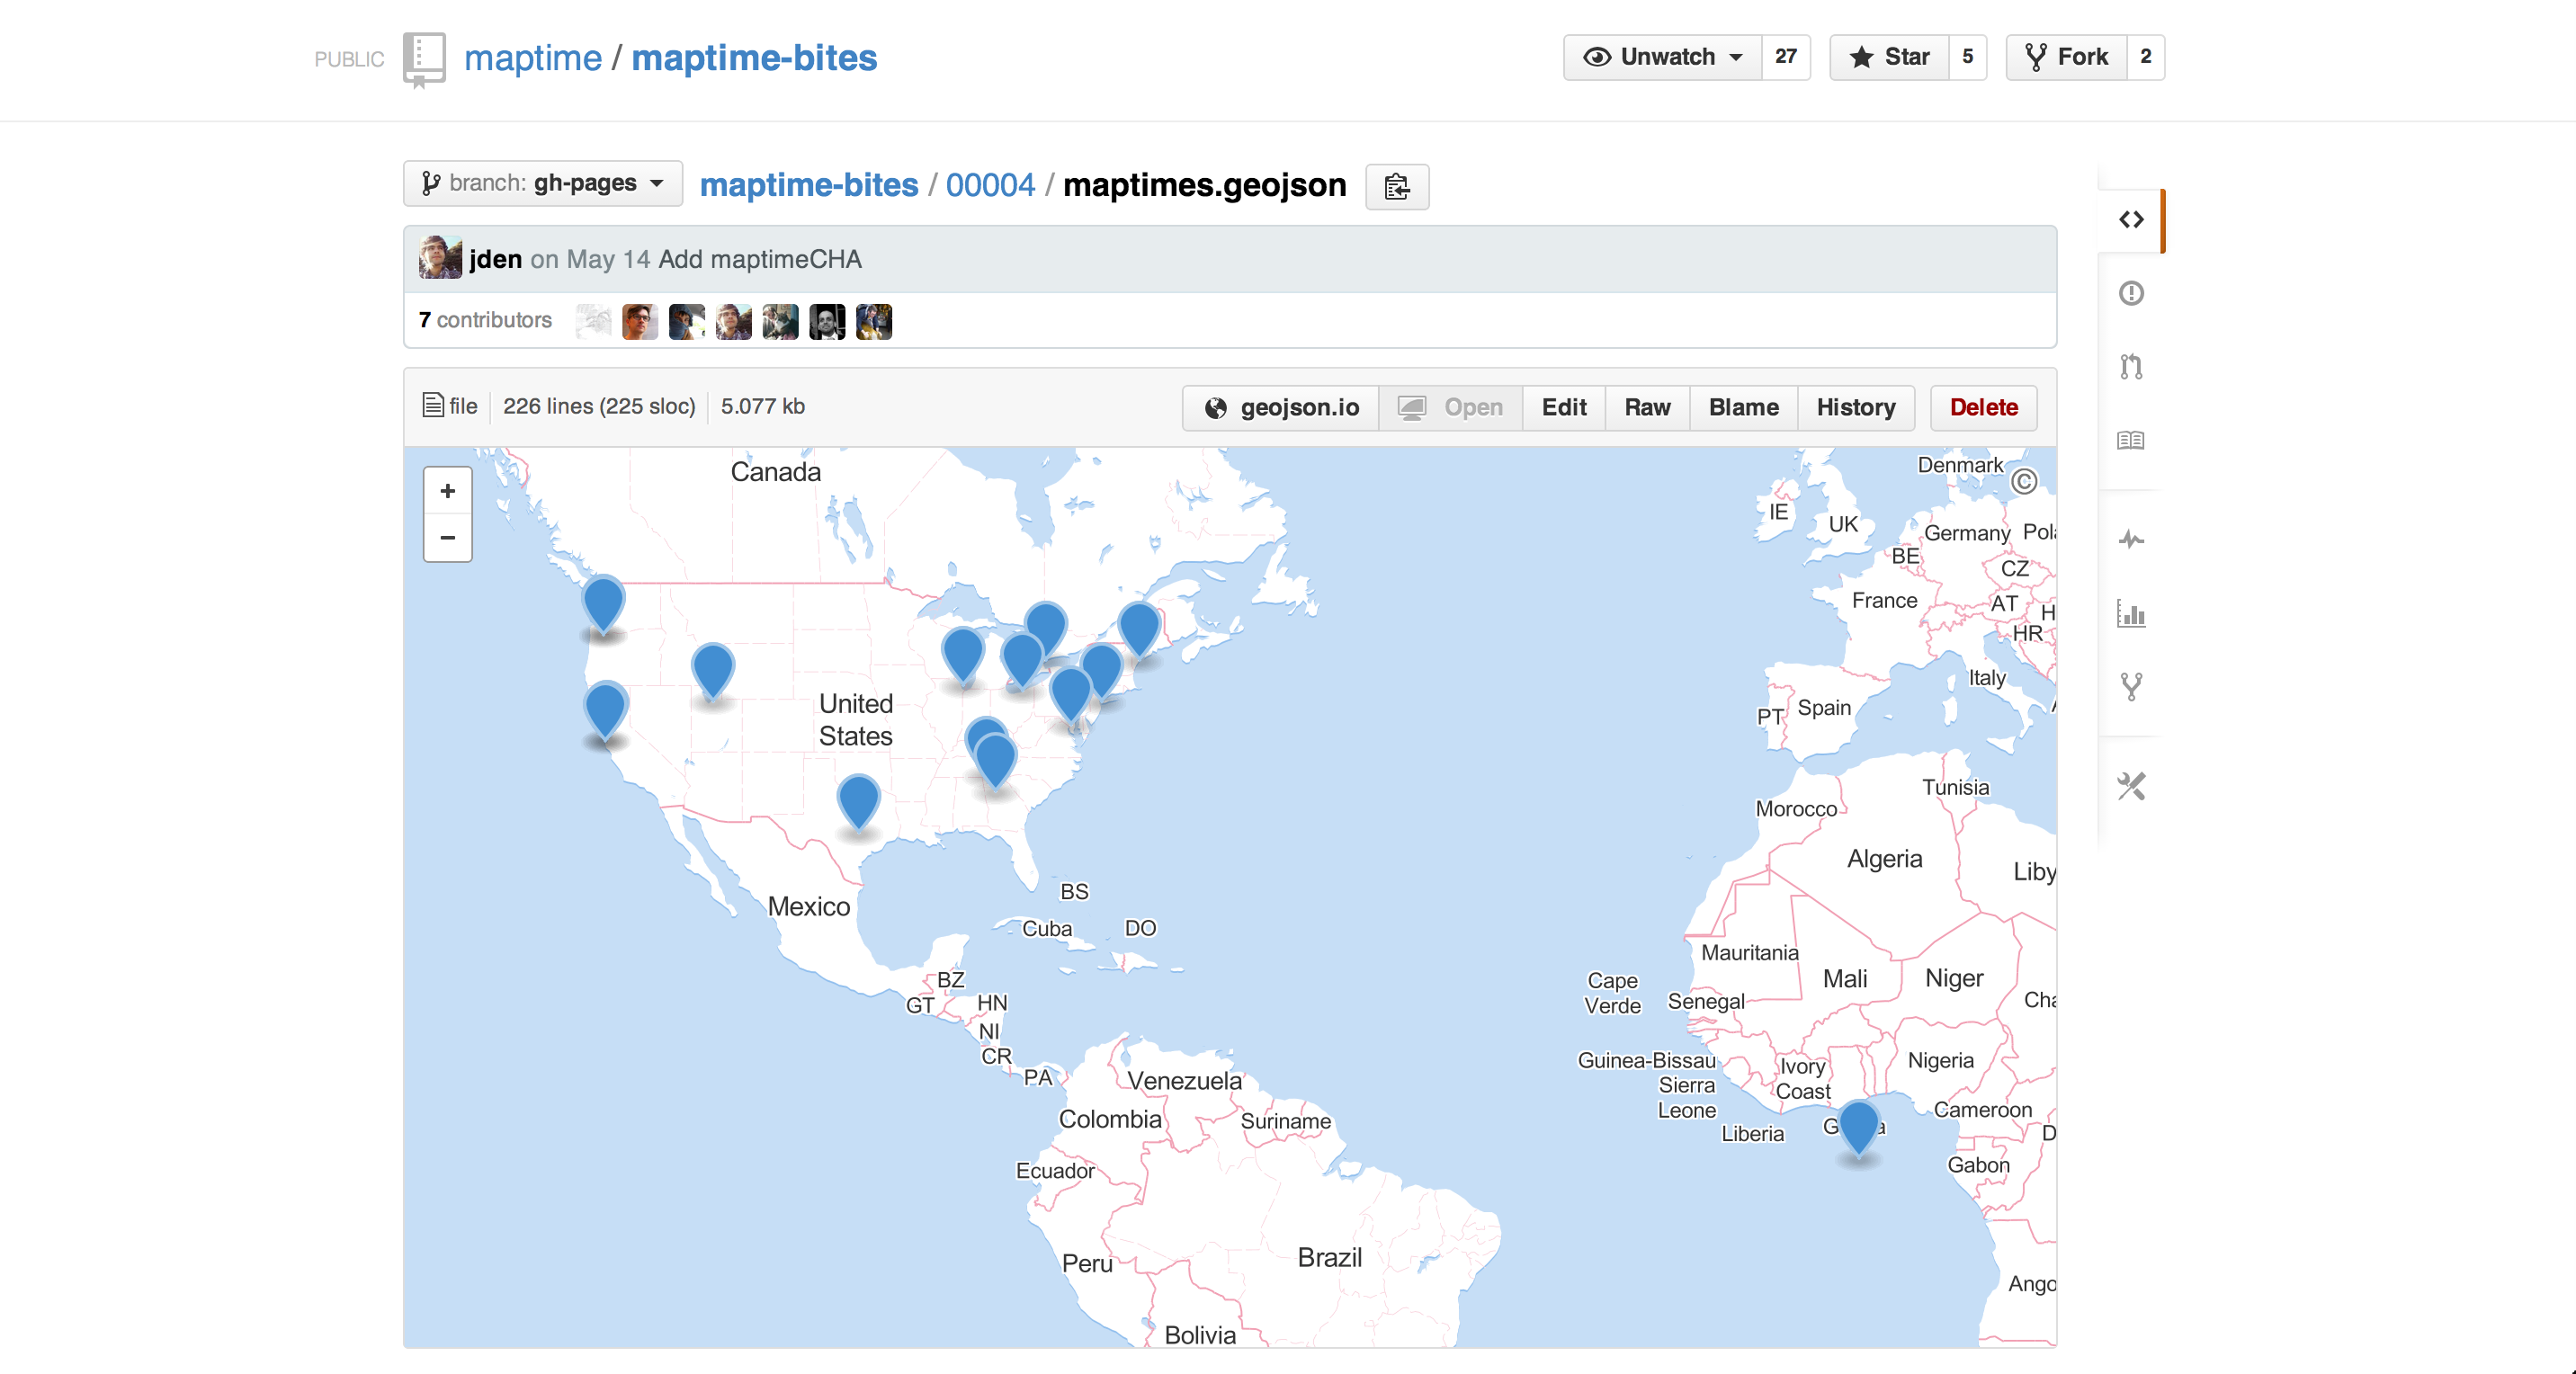The height and width of the screenshot is (1374, 2576).
Task: Open the Pulse activity icon
Action: (2131, 540)
